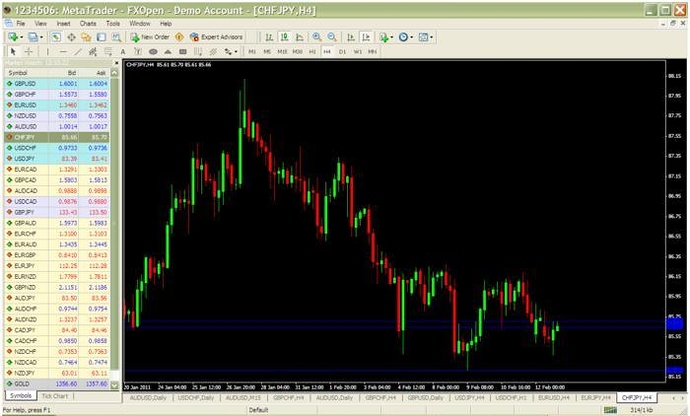The width and height of the screenshot is (690, 416).
Task: Switch to candlestick chart display
Action: (x=284, y=37)
